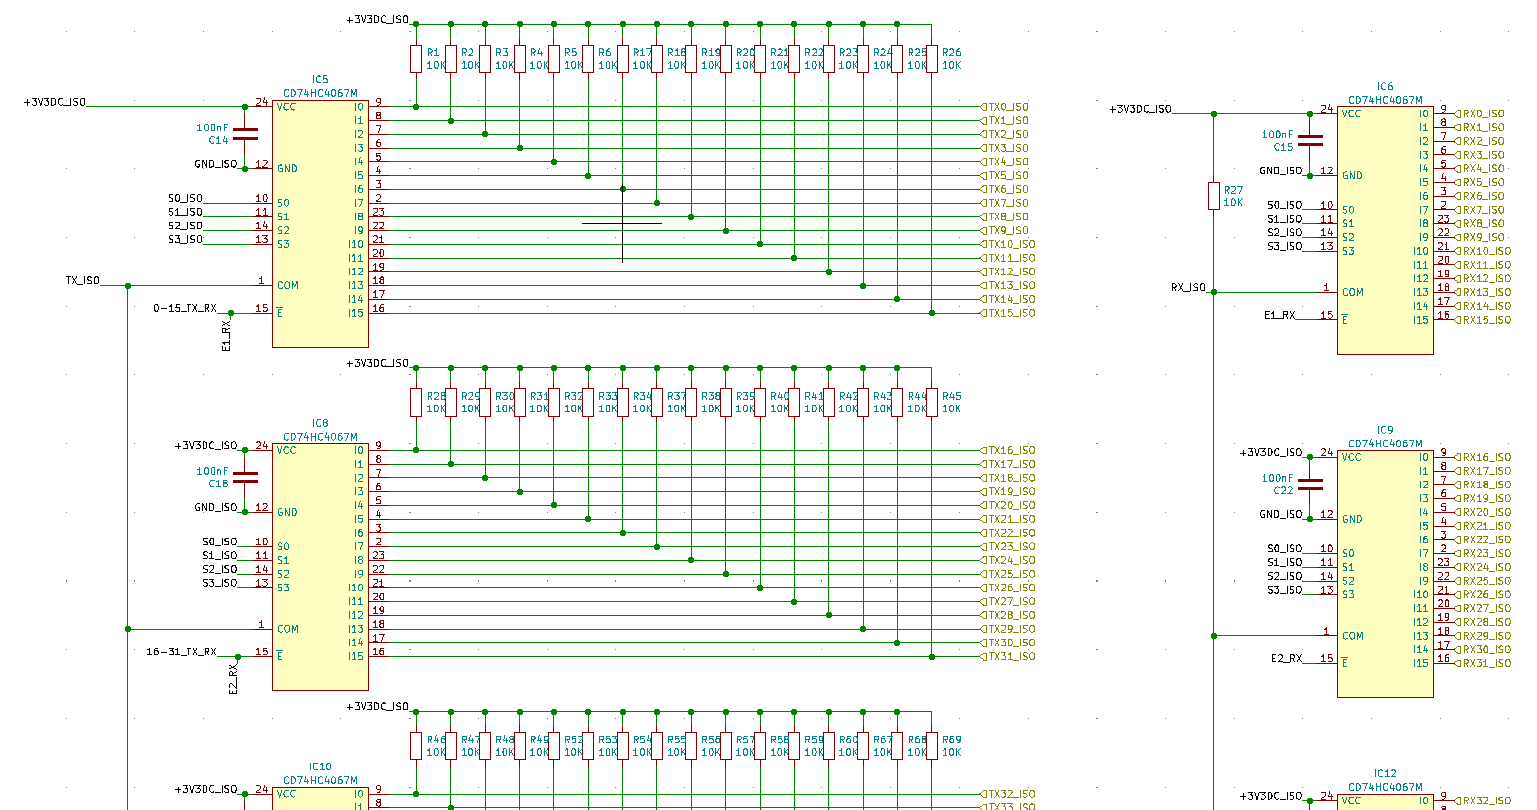The height and width of the screenshot is (810, 1537).
Task: Click the IC12 reference designator
Action: 1385,774
